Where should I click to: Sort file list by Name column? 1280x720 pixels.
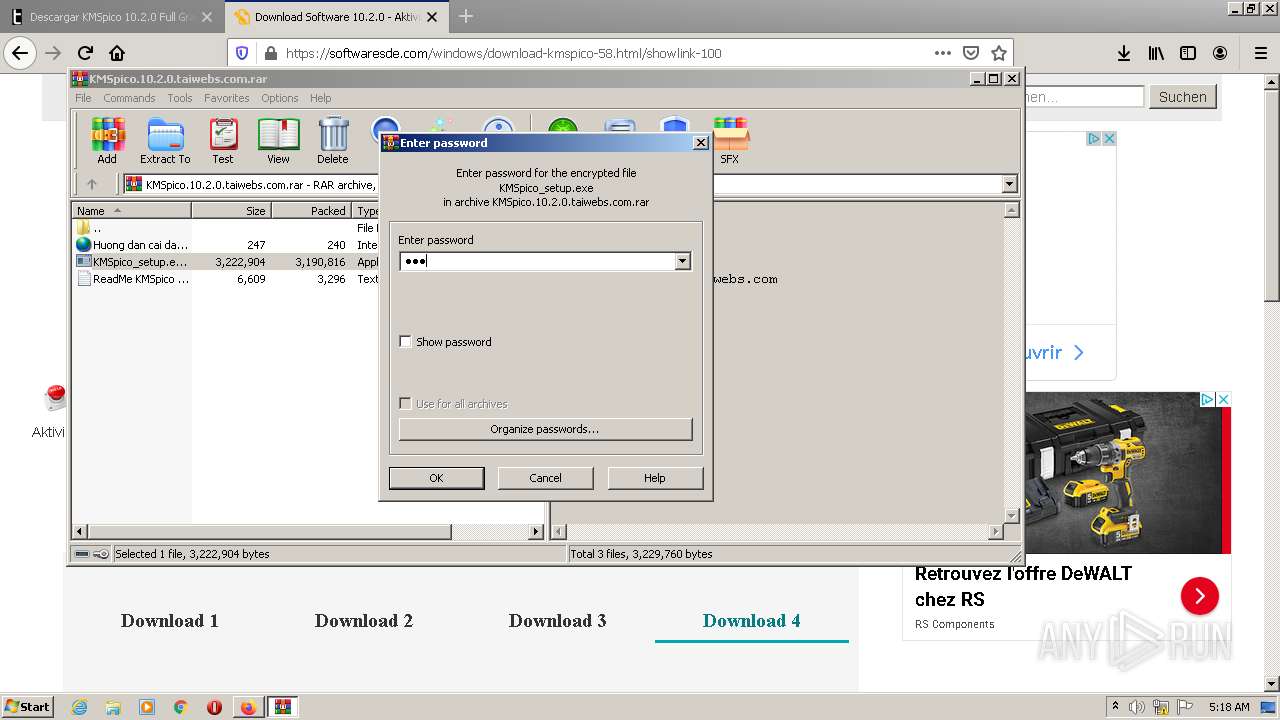coord(131,210)
